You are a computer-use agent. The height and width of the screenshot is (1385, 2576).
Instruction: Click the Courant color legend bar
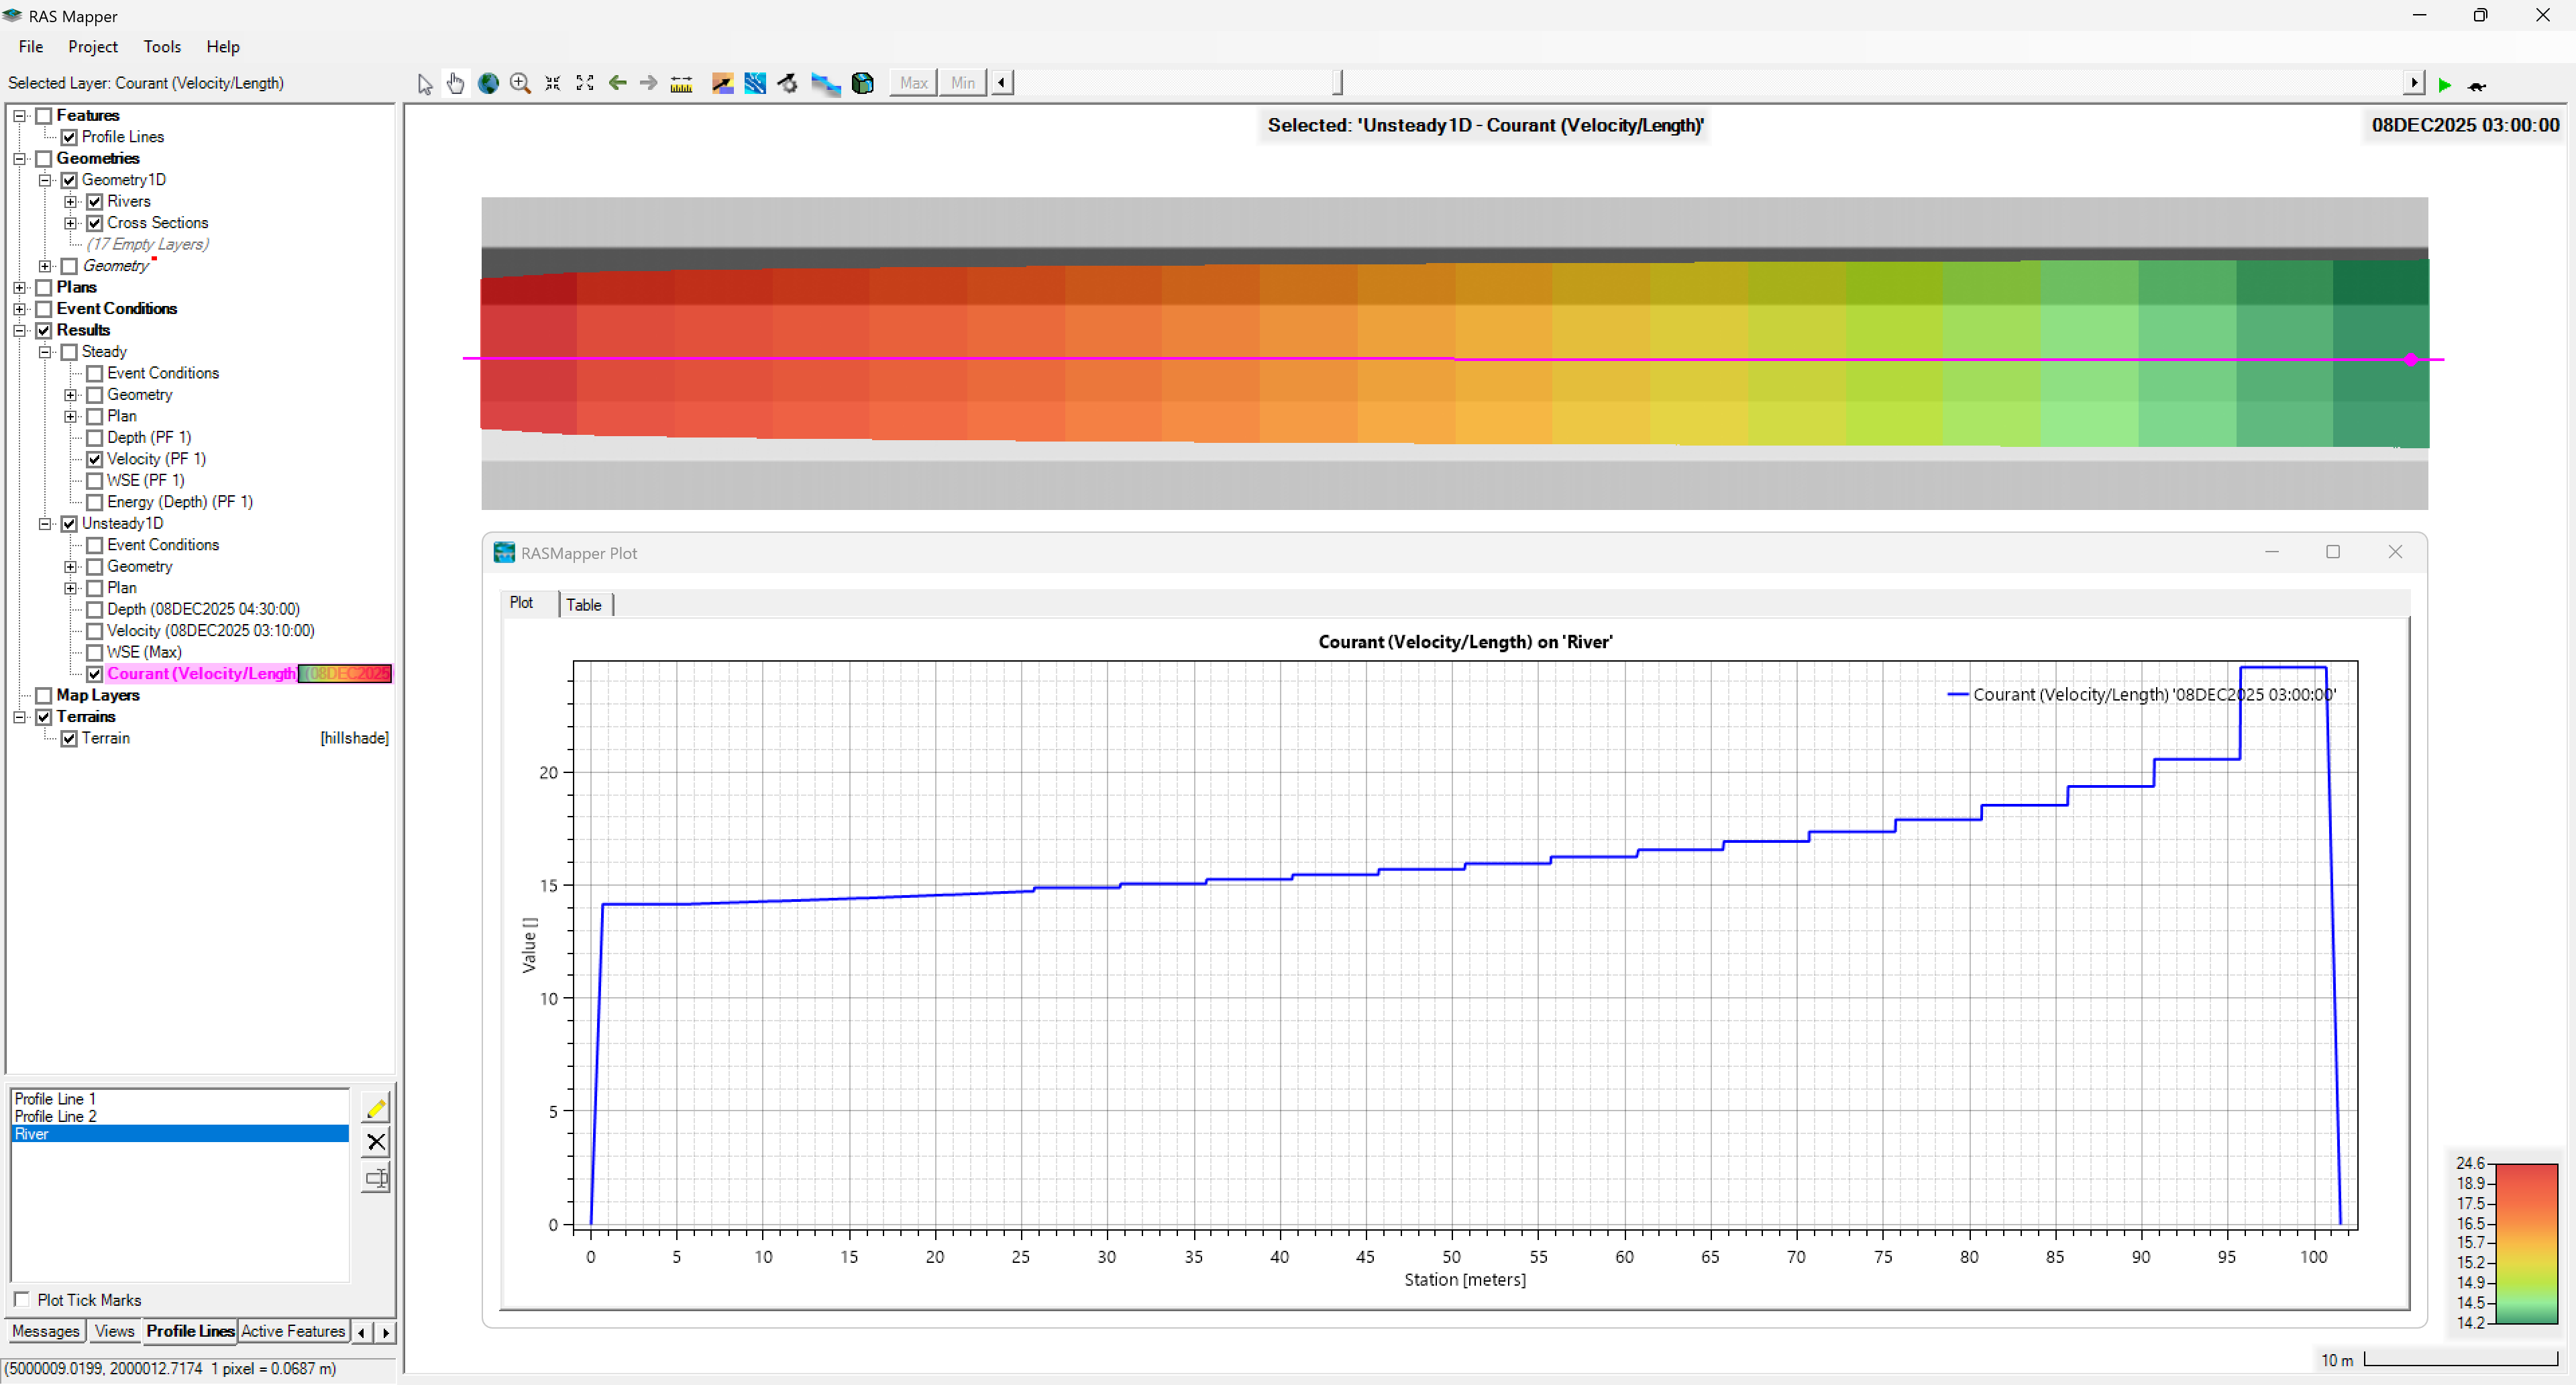coord(2527,1243)
